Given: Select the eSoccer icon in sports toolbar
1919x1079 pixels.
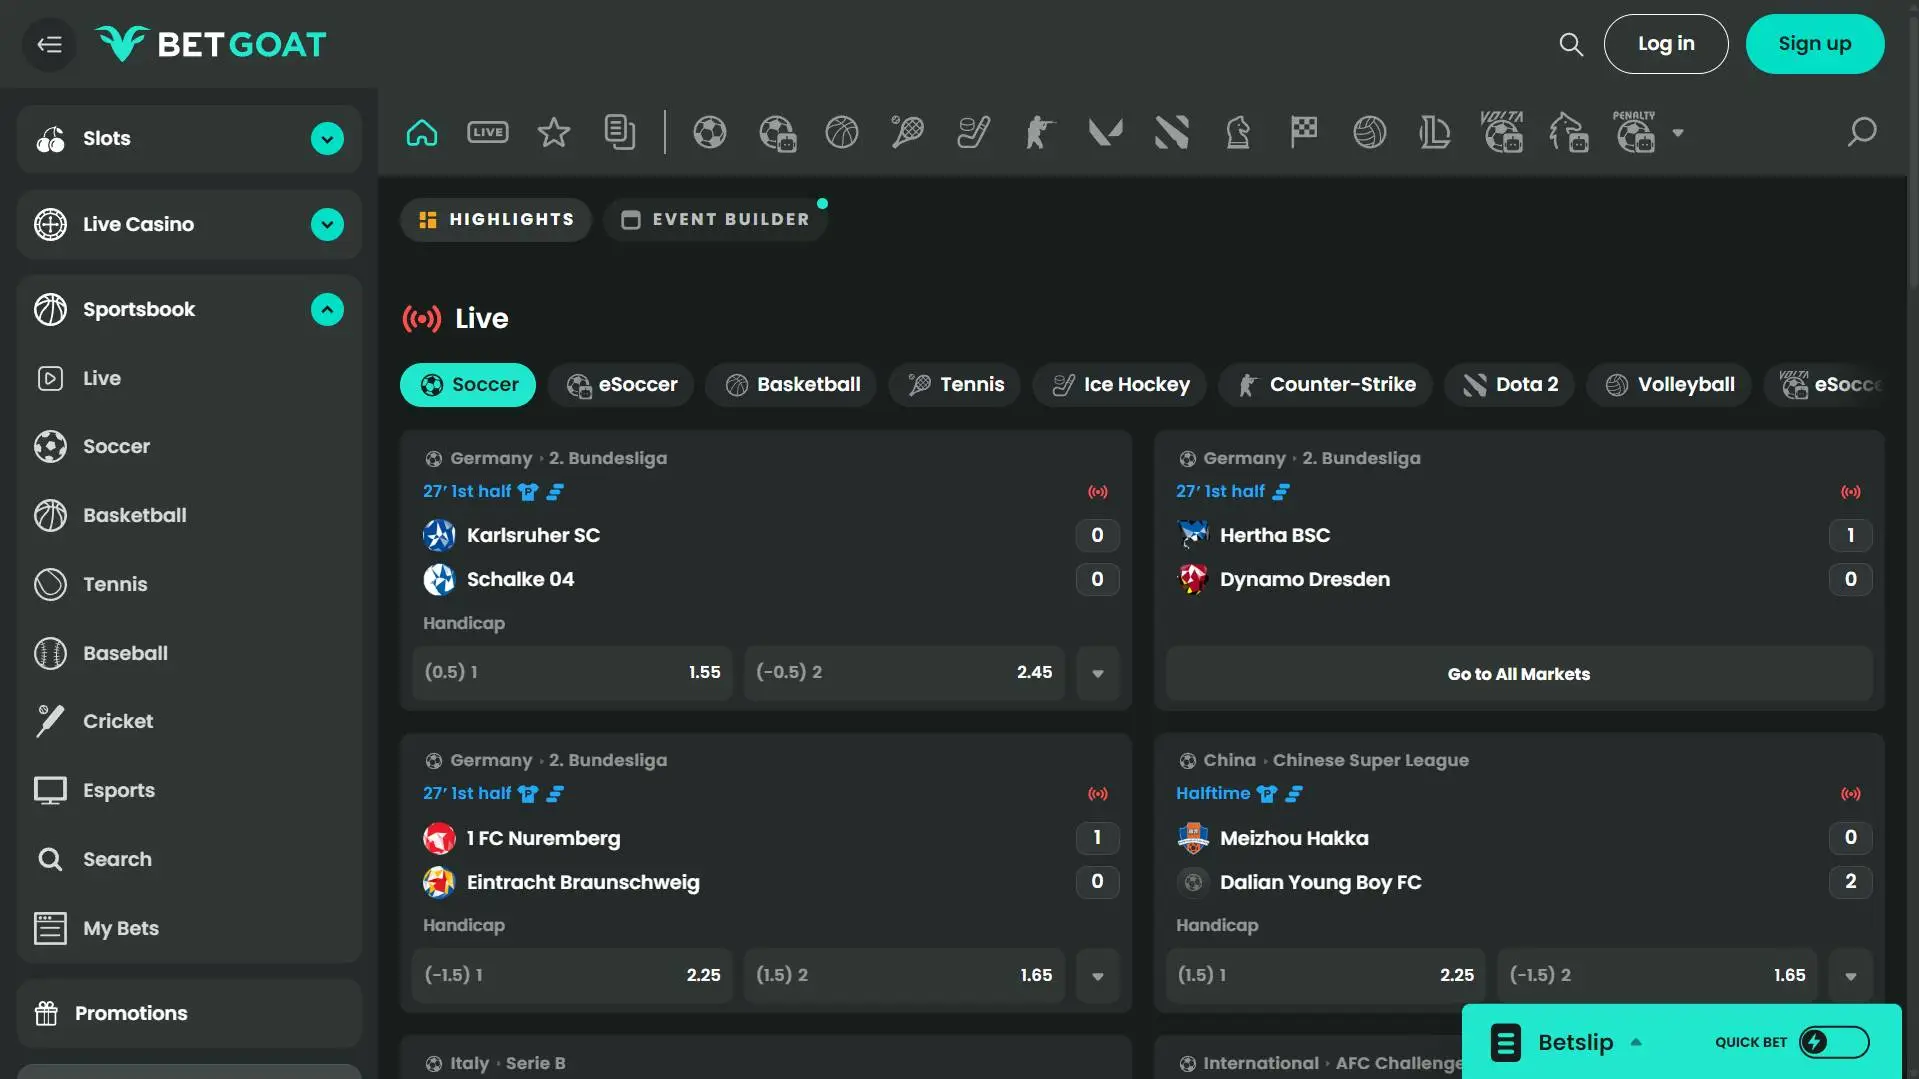Looking at the screenshot, I should 777,132.
